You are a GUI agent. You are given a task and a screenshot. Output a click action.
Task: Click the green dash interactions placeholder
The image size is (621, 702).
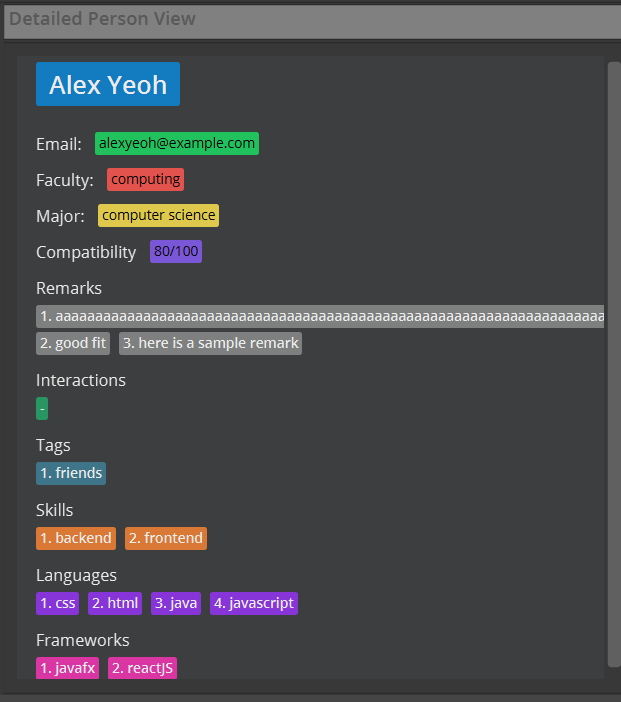coord(42,408)
